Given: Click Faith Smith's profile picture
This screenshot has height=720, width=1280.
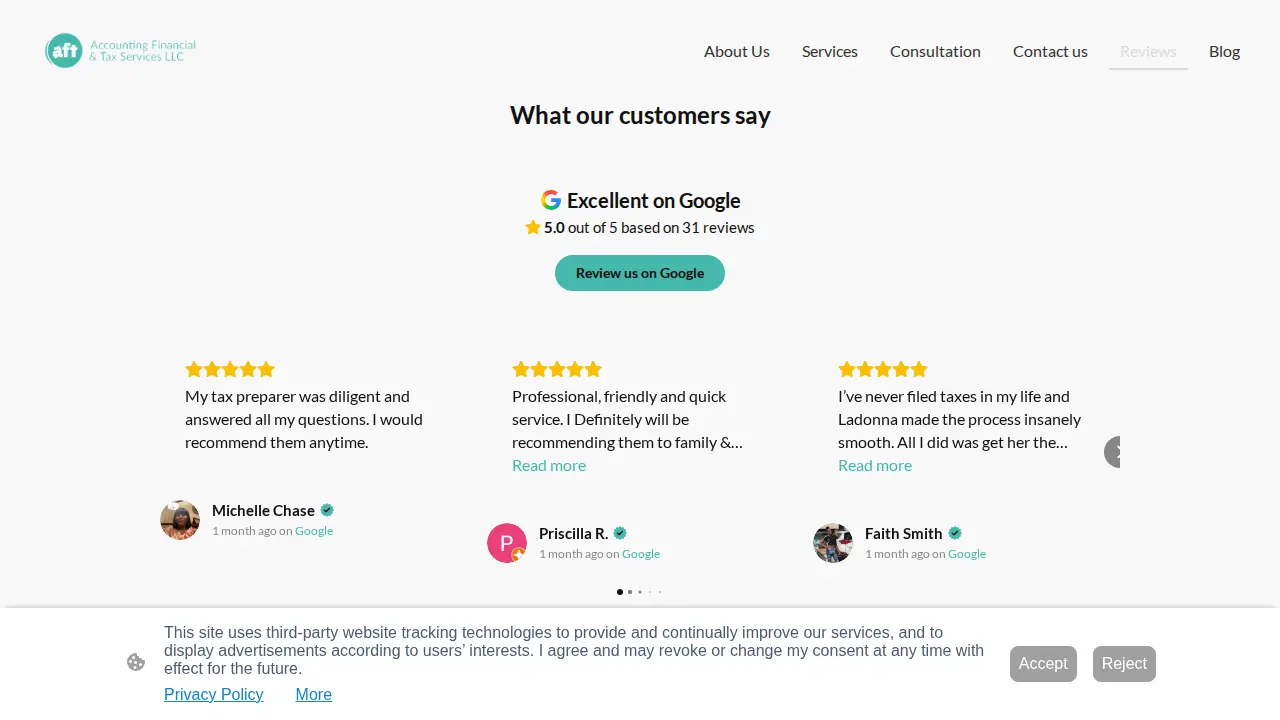Looking at the screenshot, I should [x=833, y=543].
